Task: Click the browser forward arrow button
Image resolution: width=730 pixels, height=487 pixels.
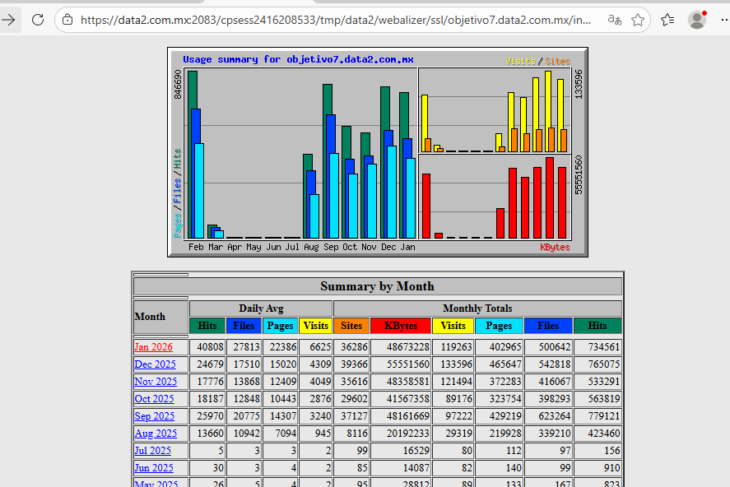Action: pyautogui.click(x=7, y=19)
